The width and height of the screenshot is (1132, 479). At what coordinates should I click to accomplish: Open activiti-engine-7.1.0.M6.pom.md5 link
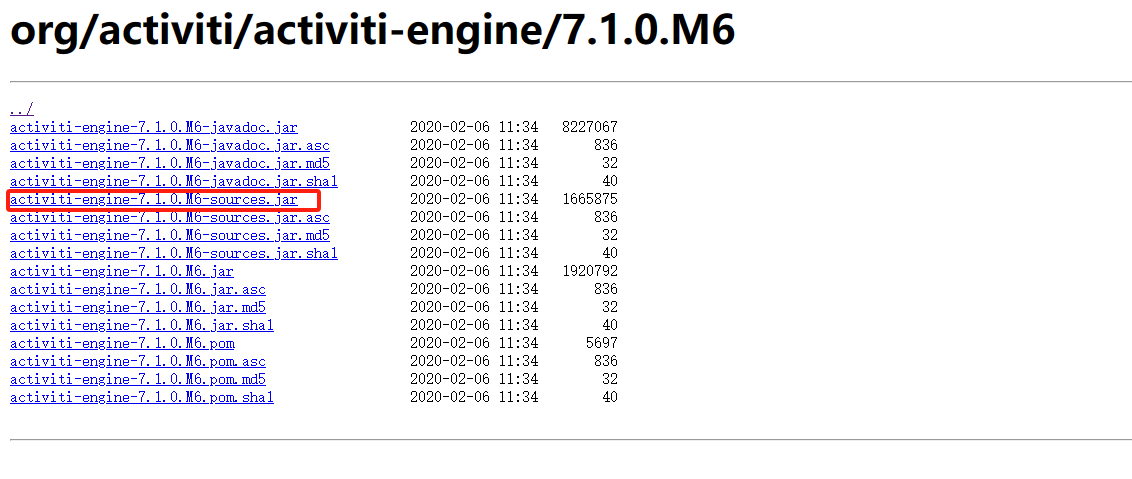pos(138,379)
